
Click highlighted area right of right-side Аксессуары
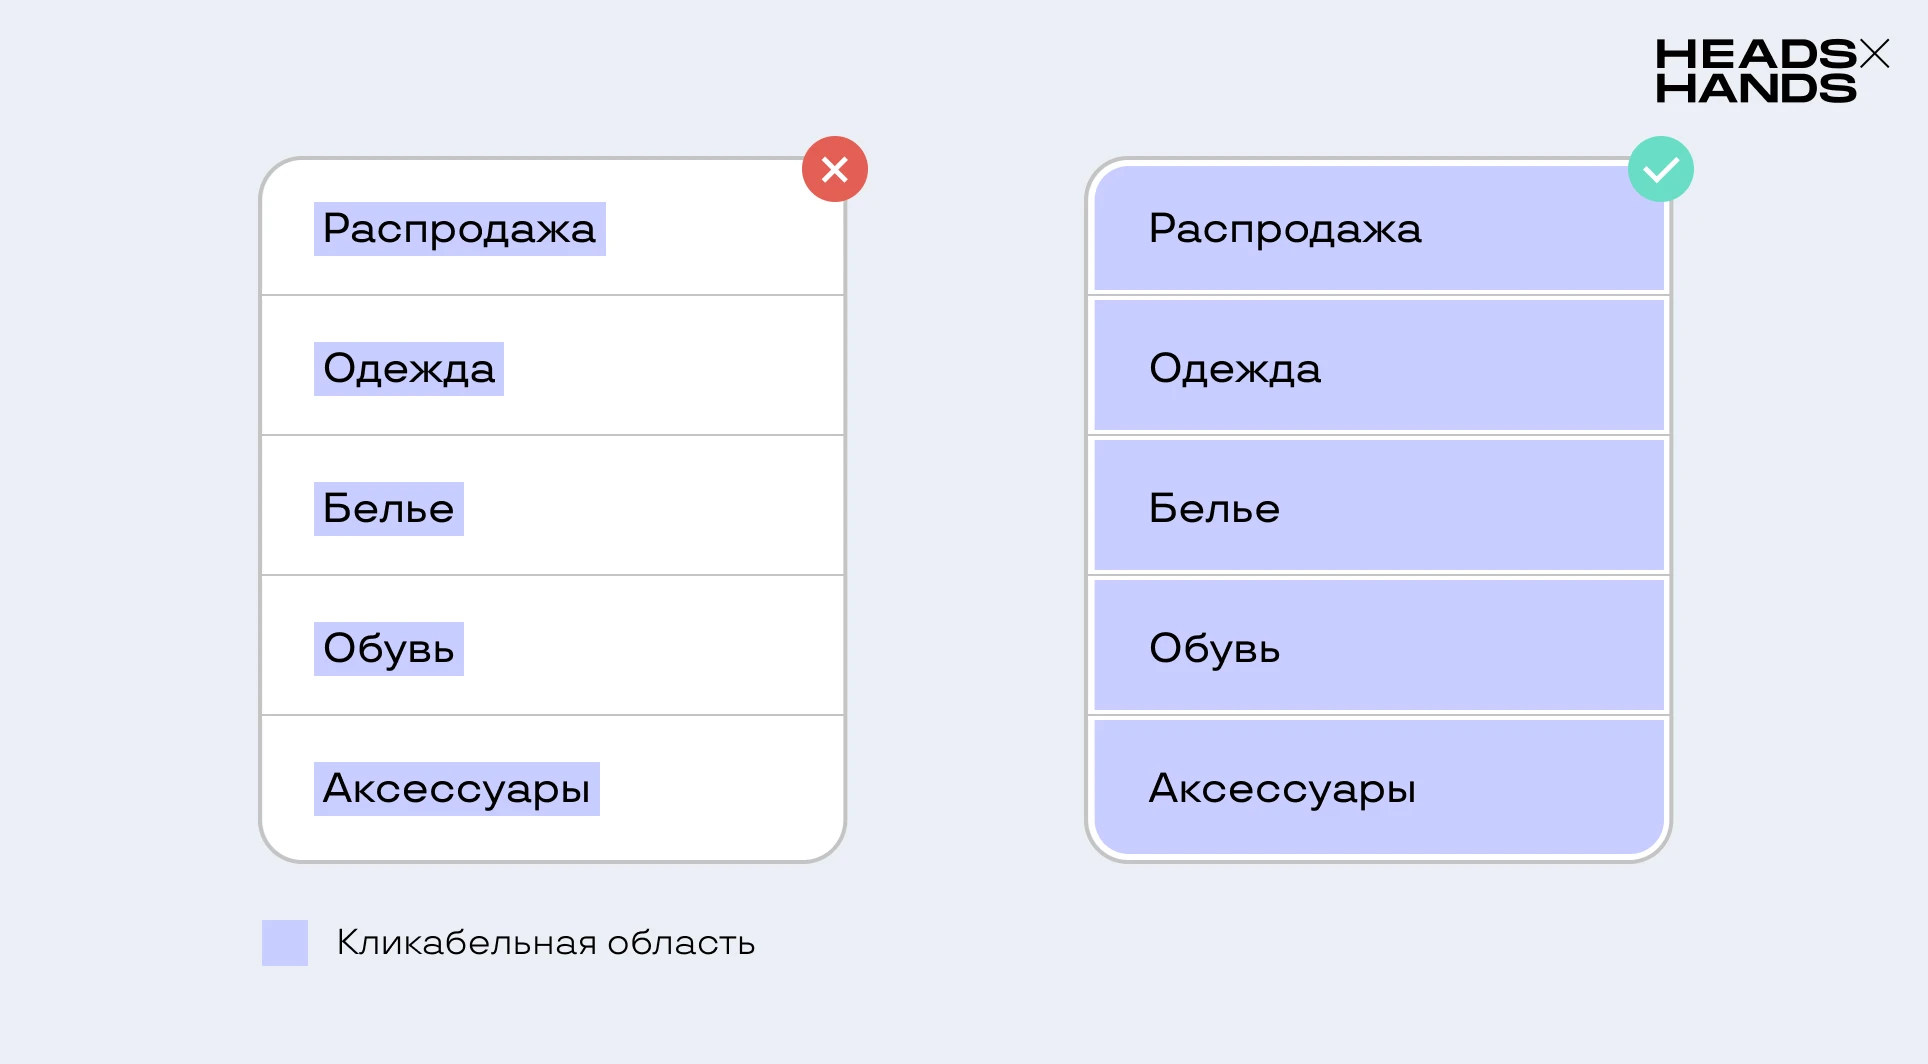[x=1540, y=787]
